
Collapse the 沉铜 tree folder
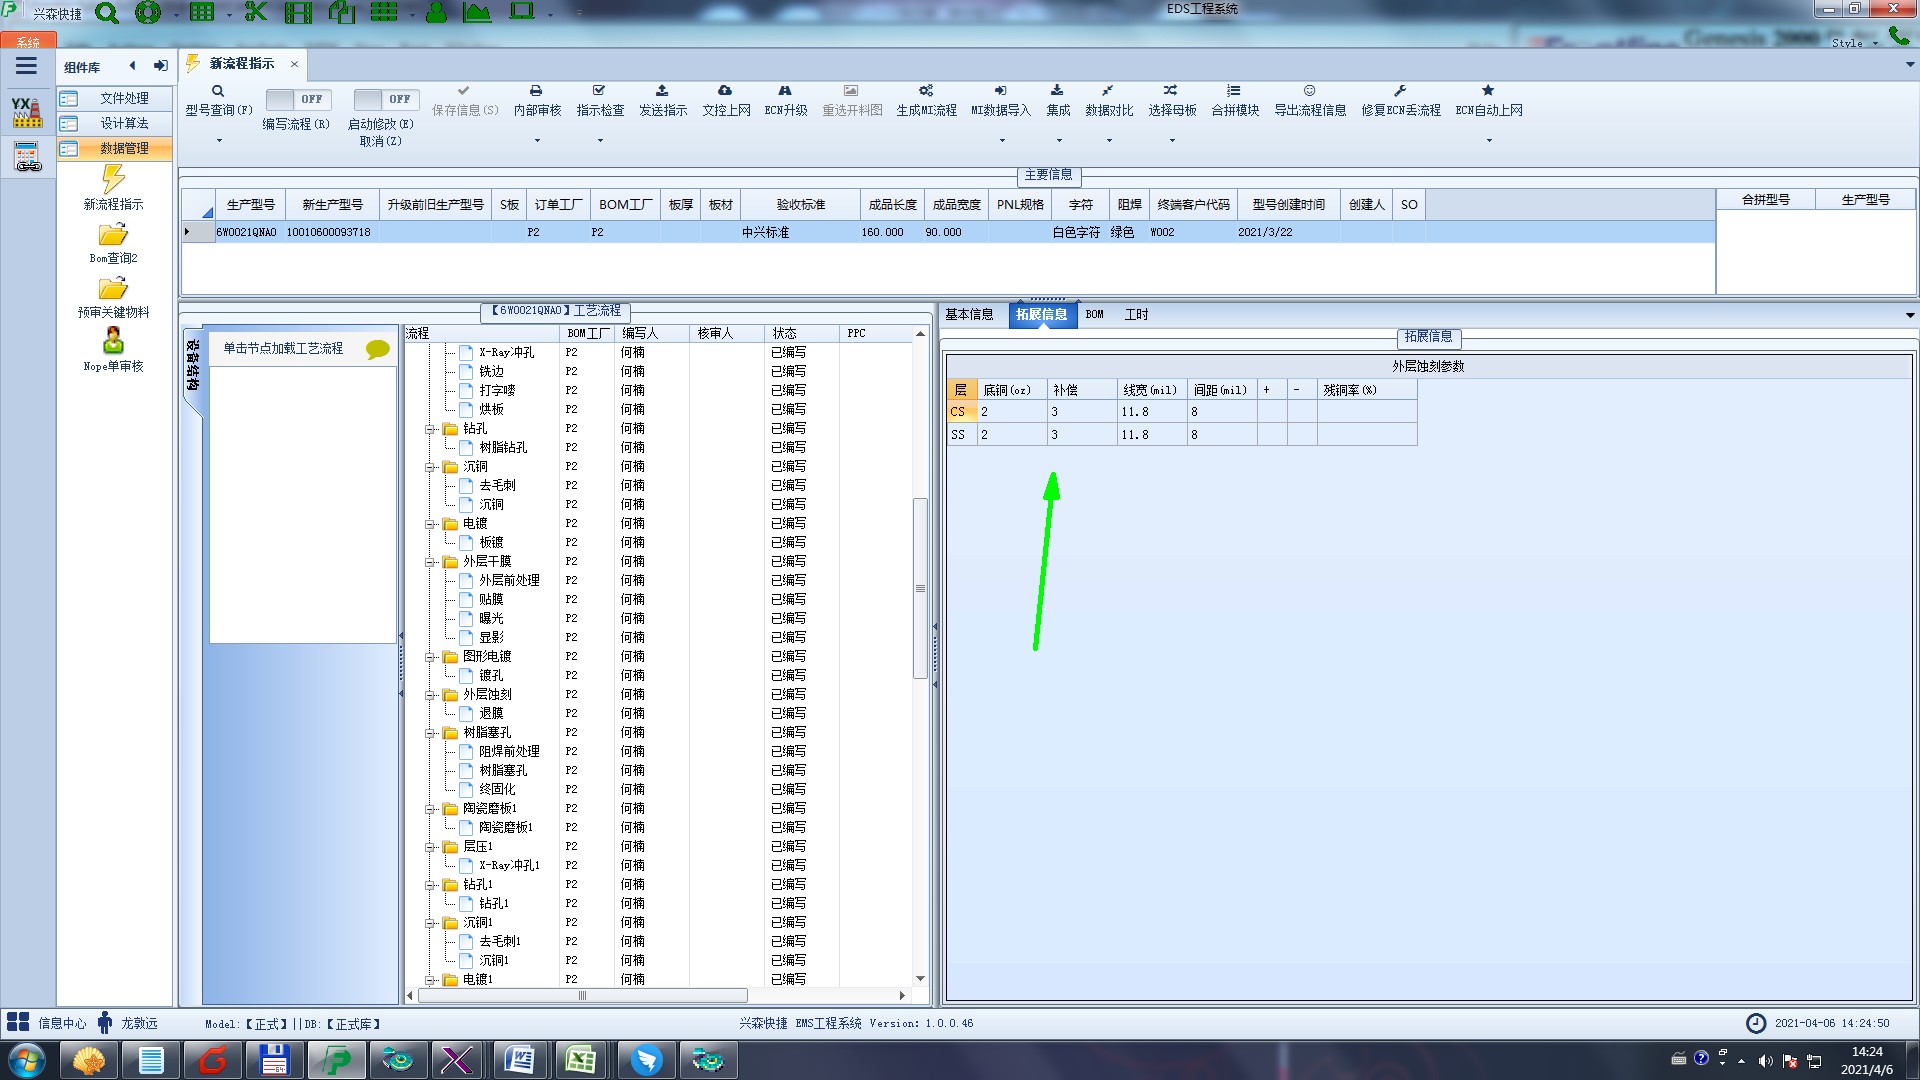[430, 467]
